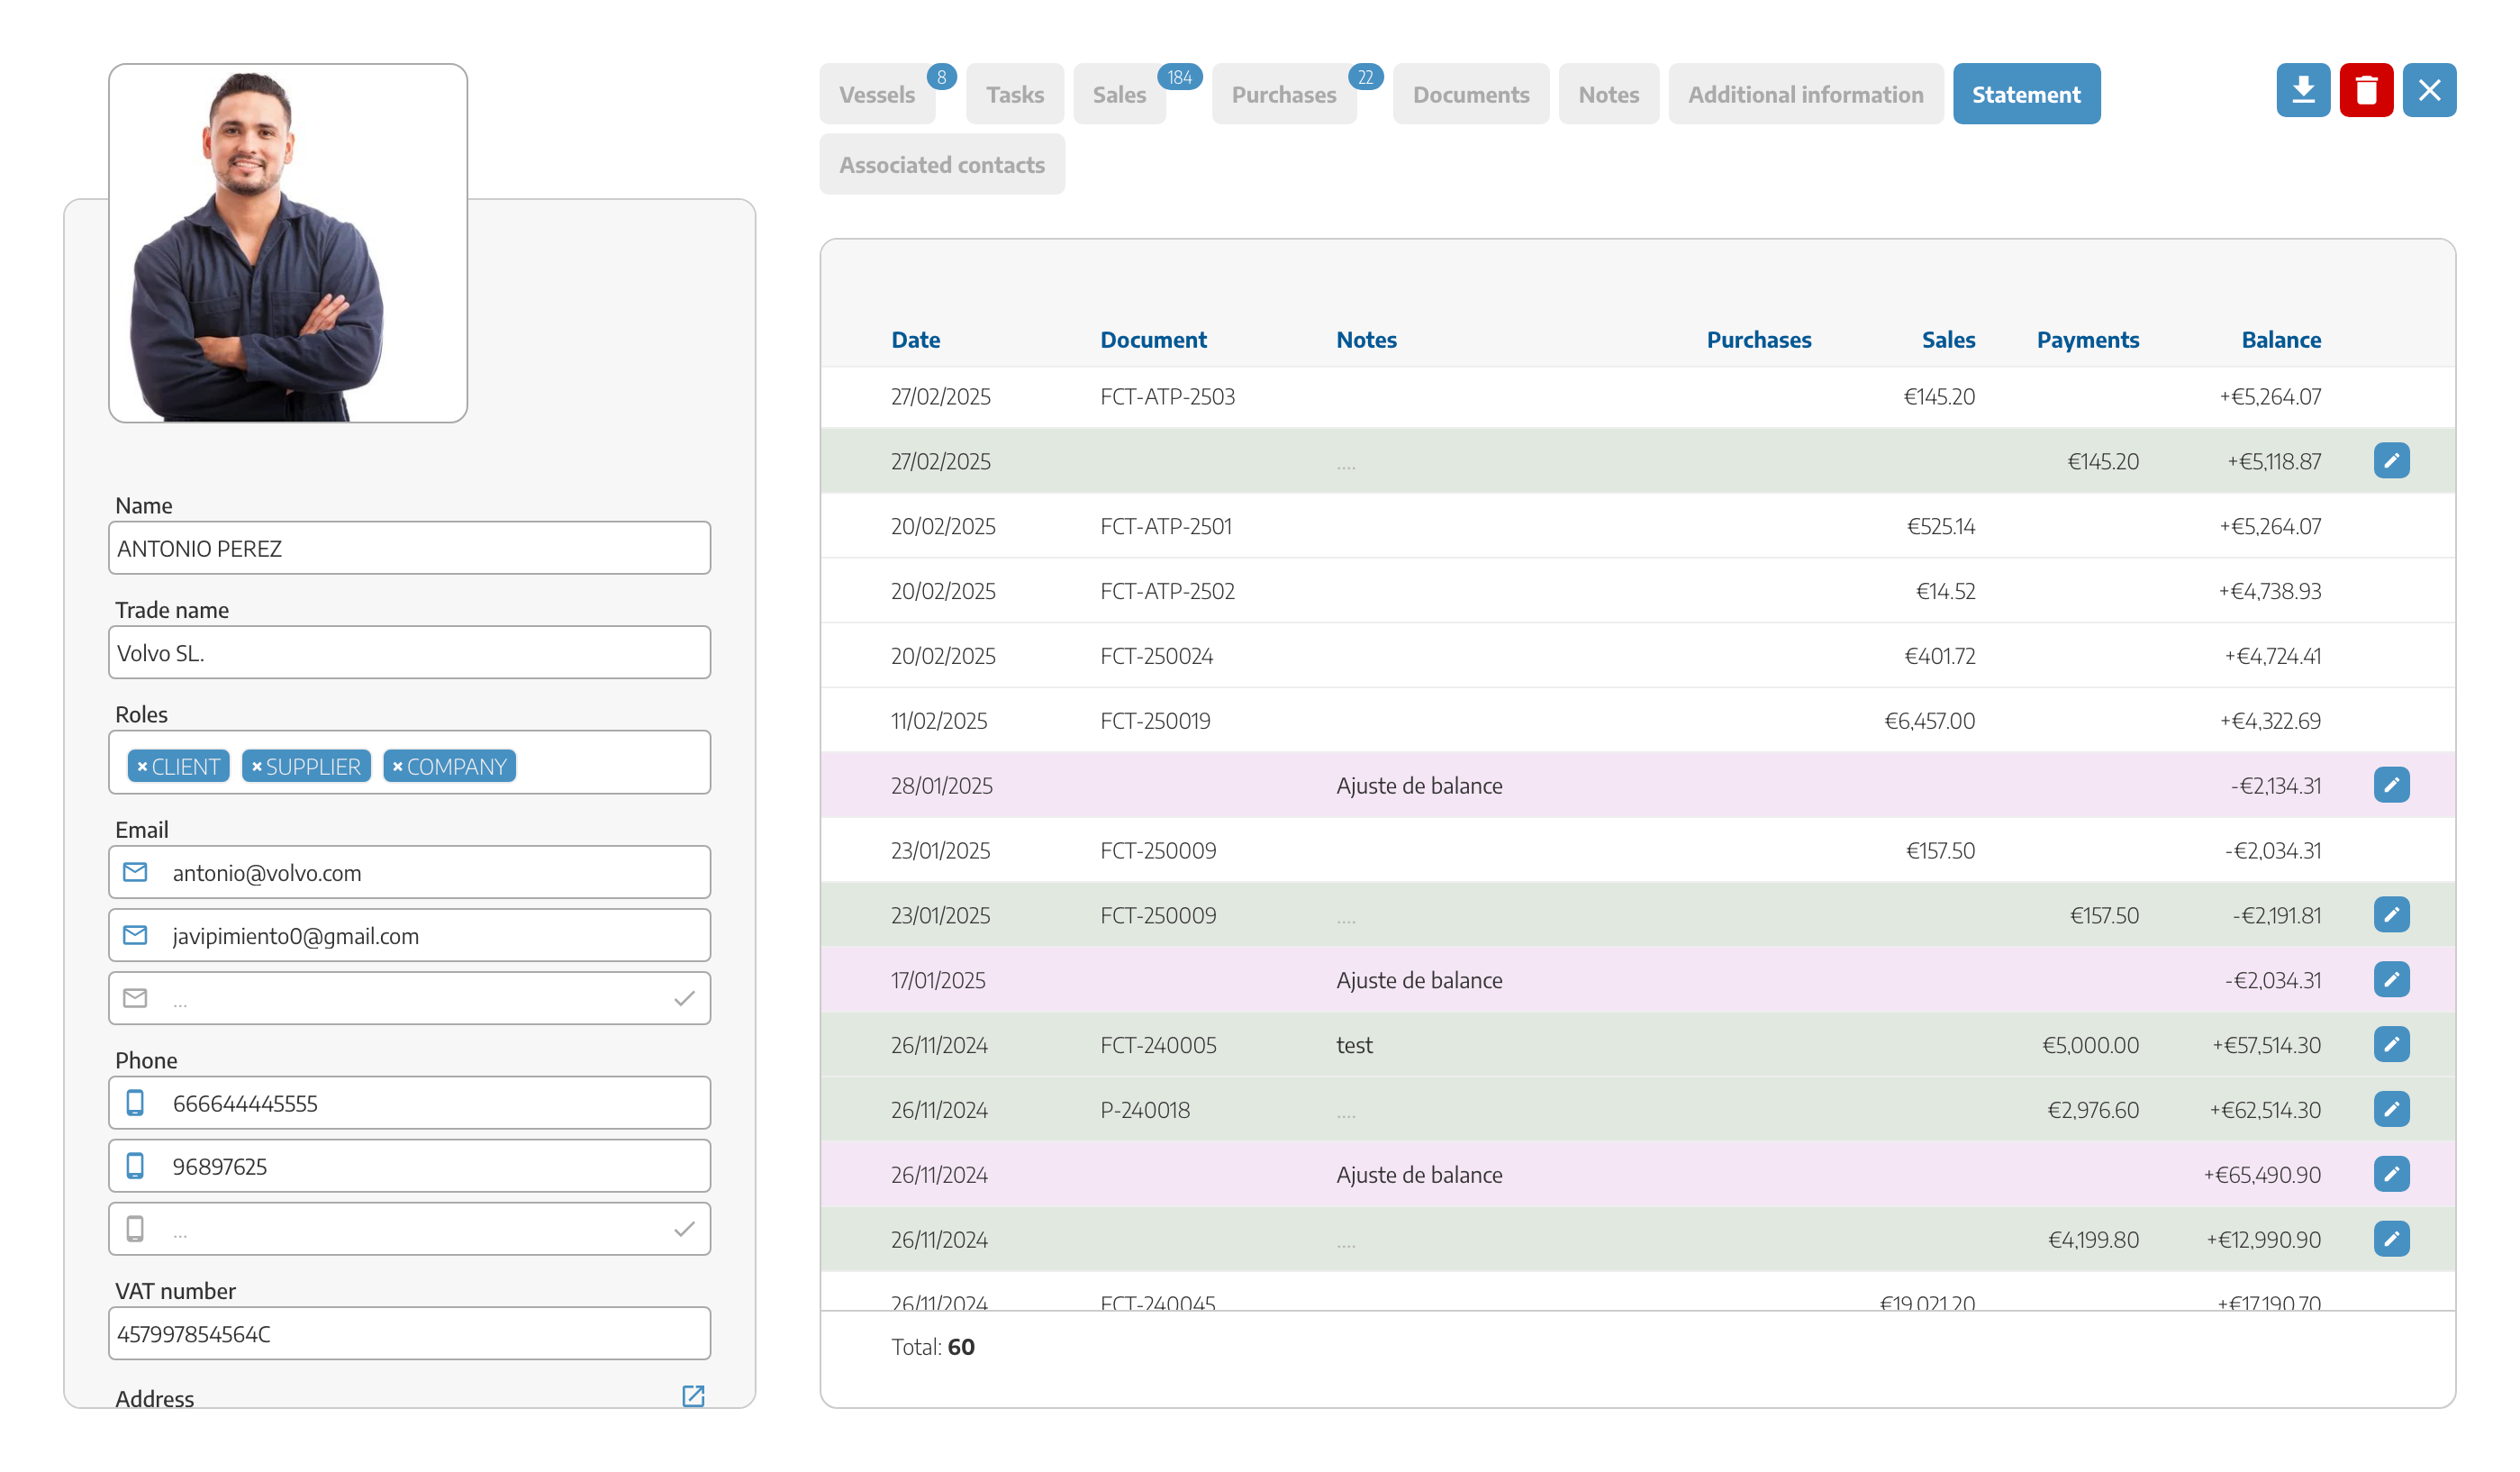Click phone icon beside 666644445555

point(135,1103)
